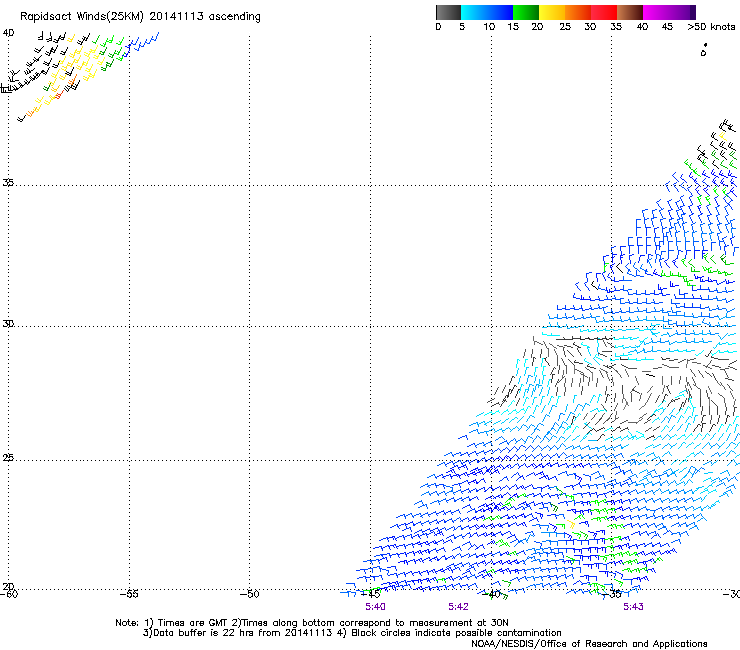Click the longitude axis label '-55'

pos(129,594)
